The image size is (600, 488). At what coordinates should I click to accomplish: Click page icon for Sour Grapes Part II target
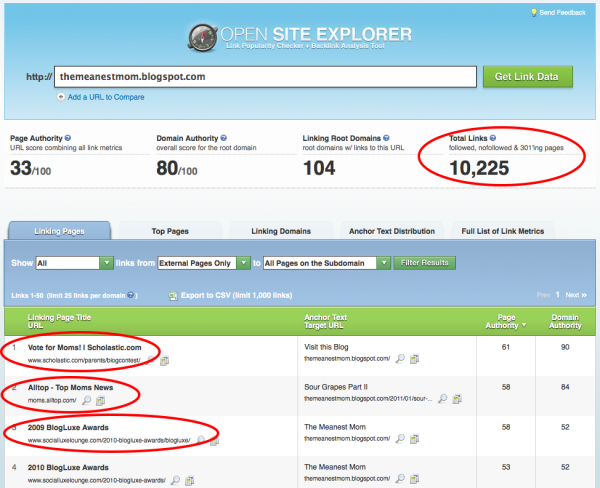pos(457,399)
